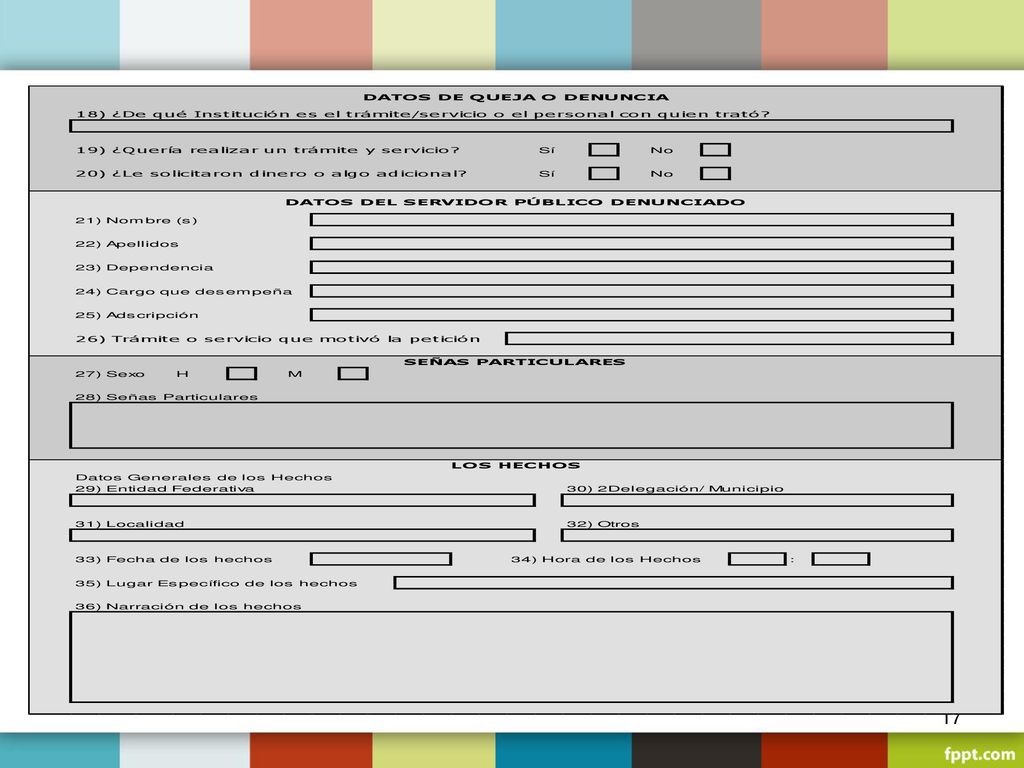The width and height of the screenshot is (1024, 768).
Task: Click the hour box of Hora de los Hechos
Action: click(757, 559)
